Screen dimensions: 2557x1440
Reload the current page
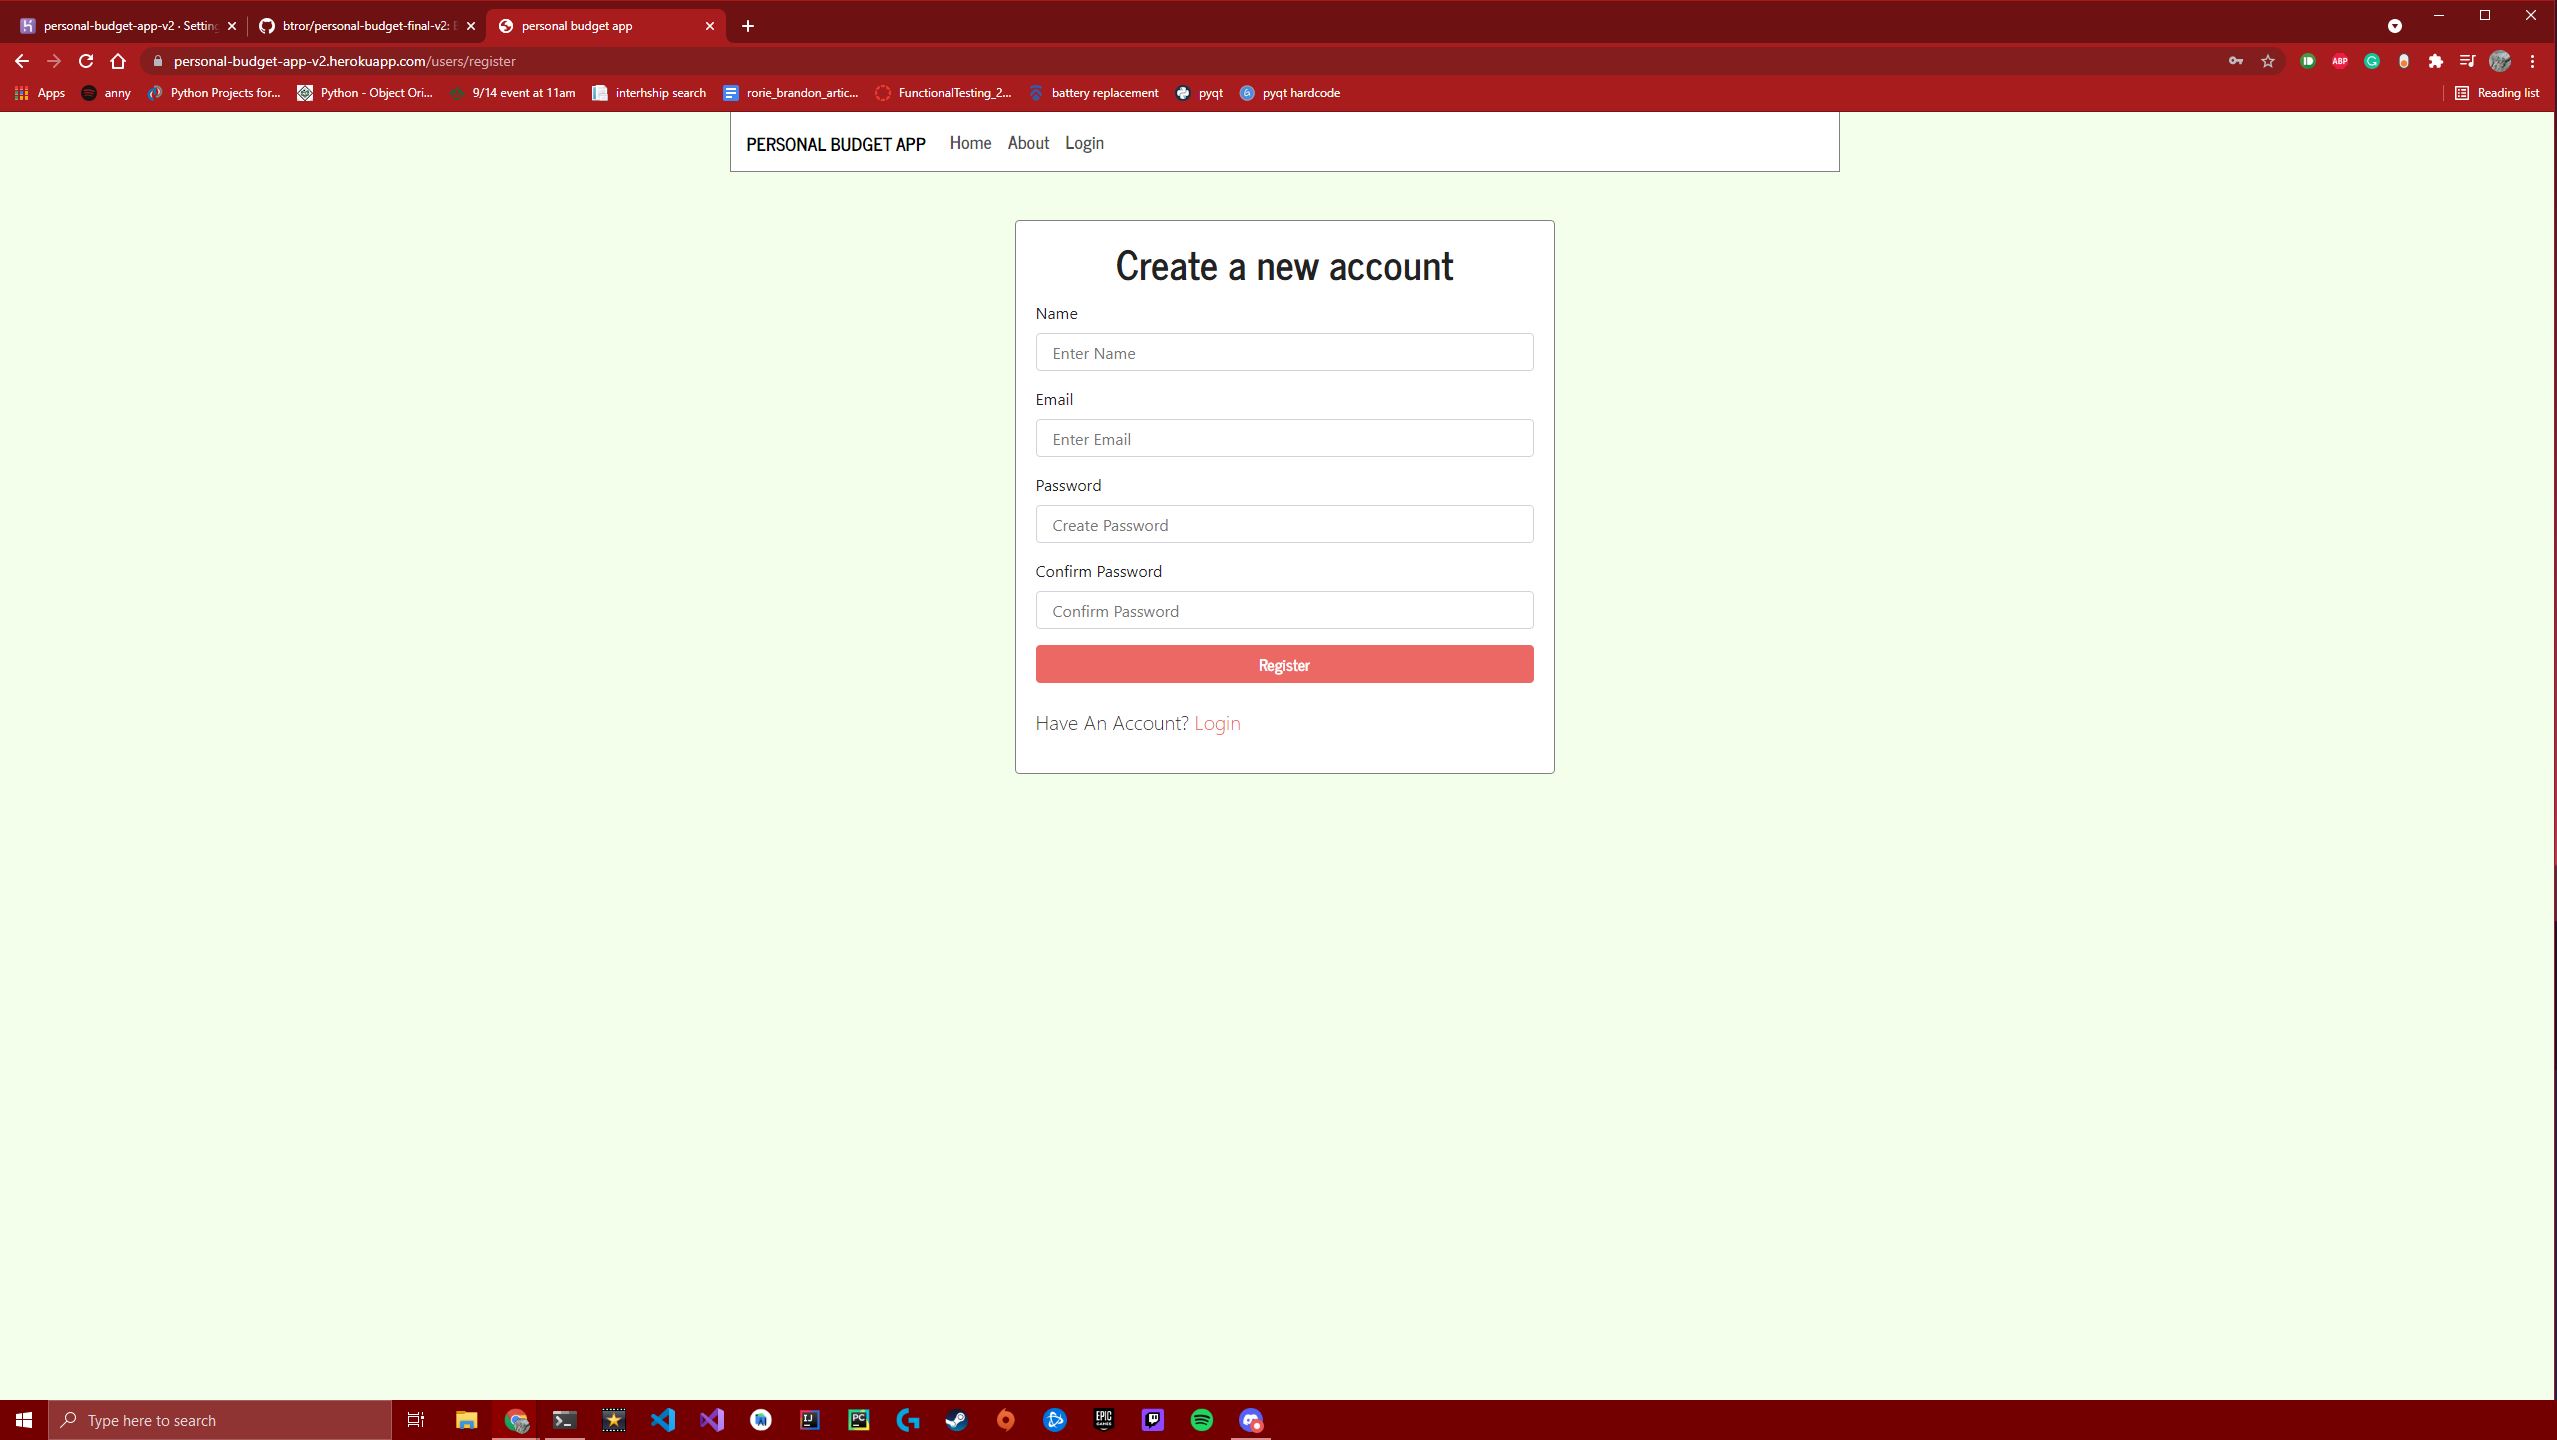(x=86, y=61)
